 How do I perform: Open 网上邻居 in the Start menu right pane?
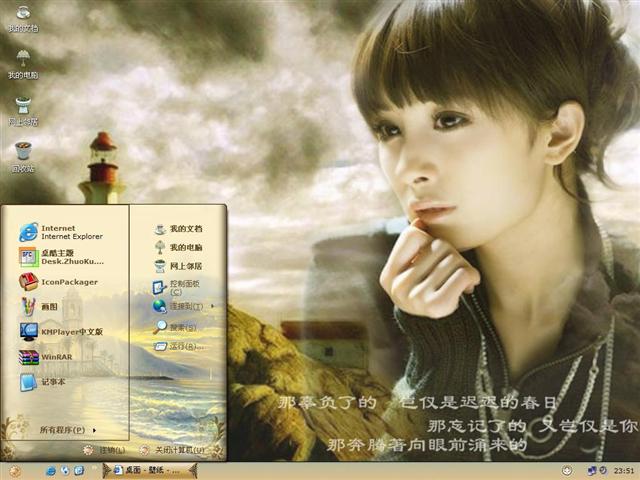point(178,266)
